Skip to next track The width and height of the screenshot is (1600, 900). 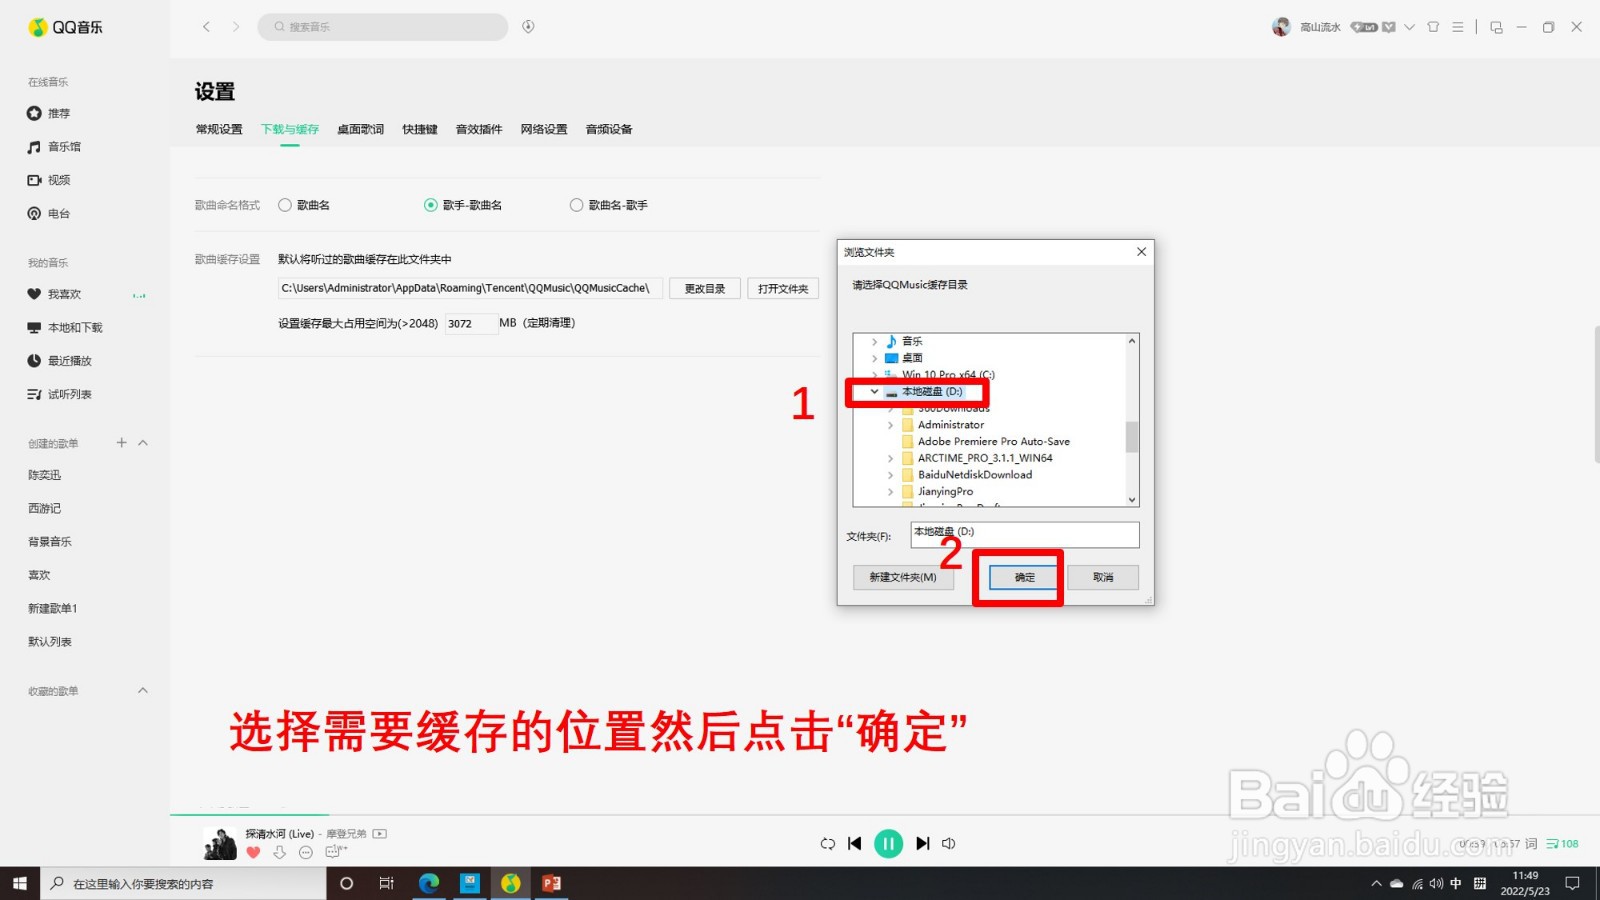922,844
